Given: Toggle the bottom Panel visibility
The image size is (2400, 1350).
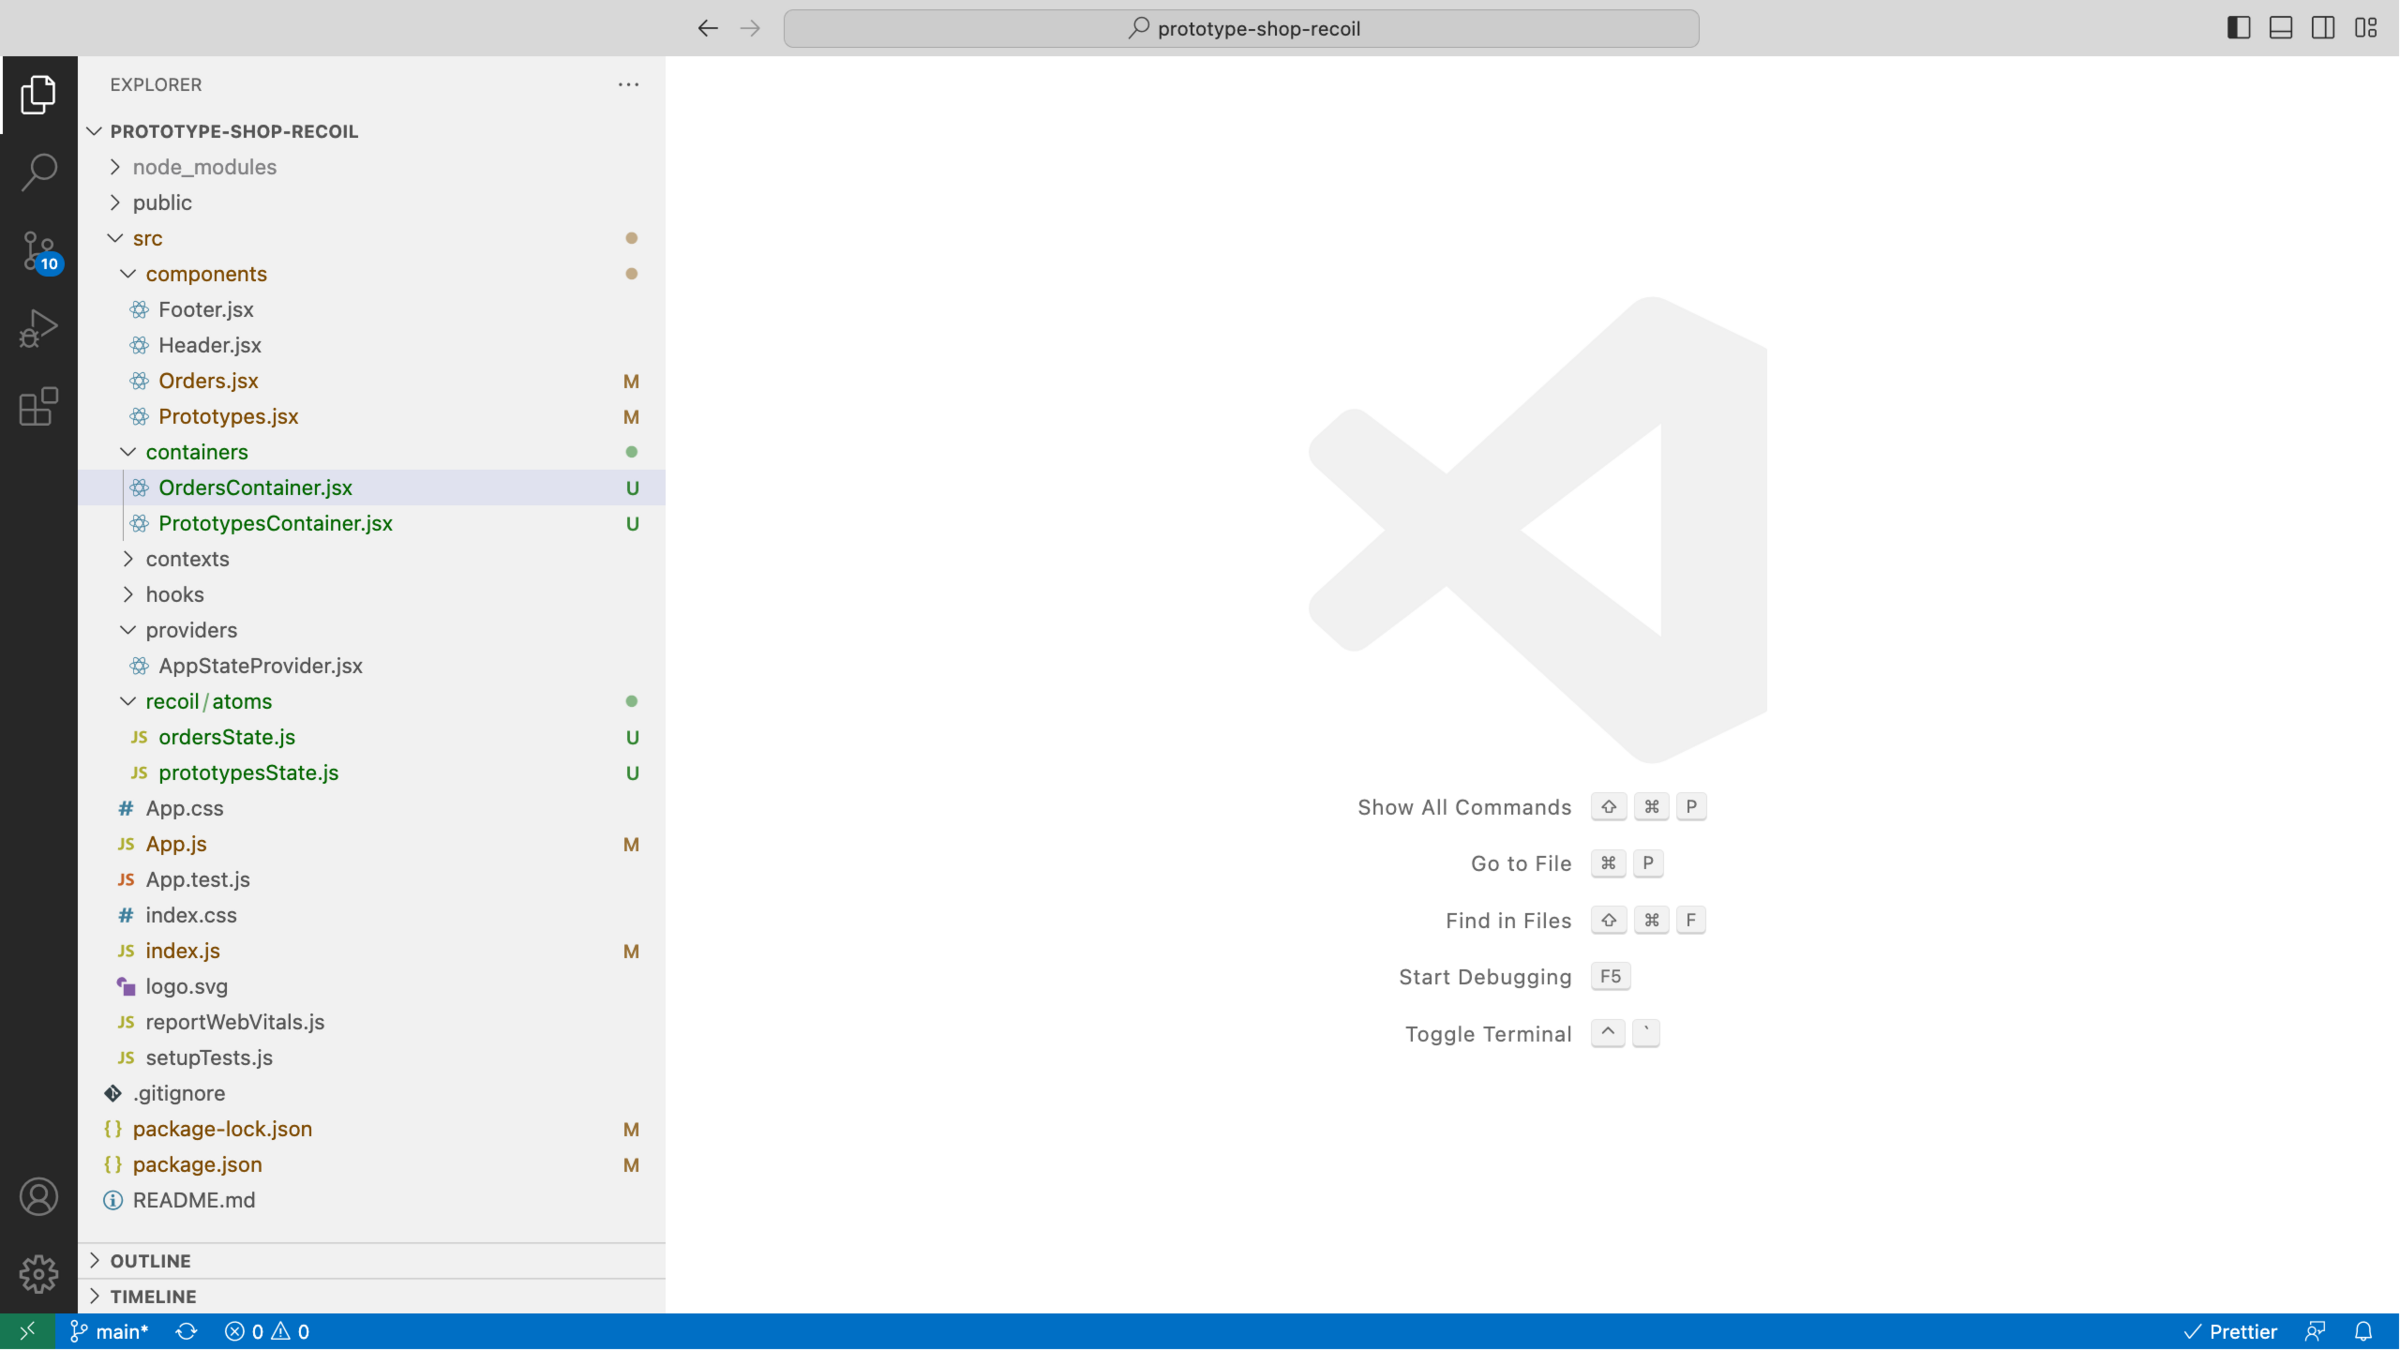Looking at the screenshot, I should coord(2281,28).
